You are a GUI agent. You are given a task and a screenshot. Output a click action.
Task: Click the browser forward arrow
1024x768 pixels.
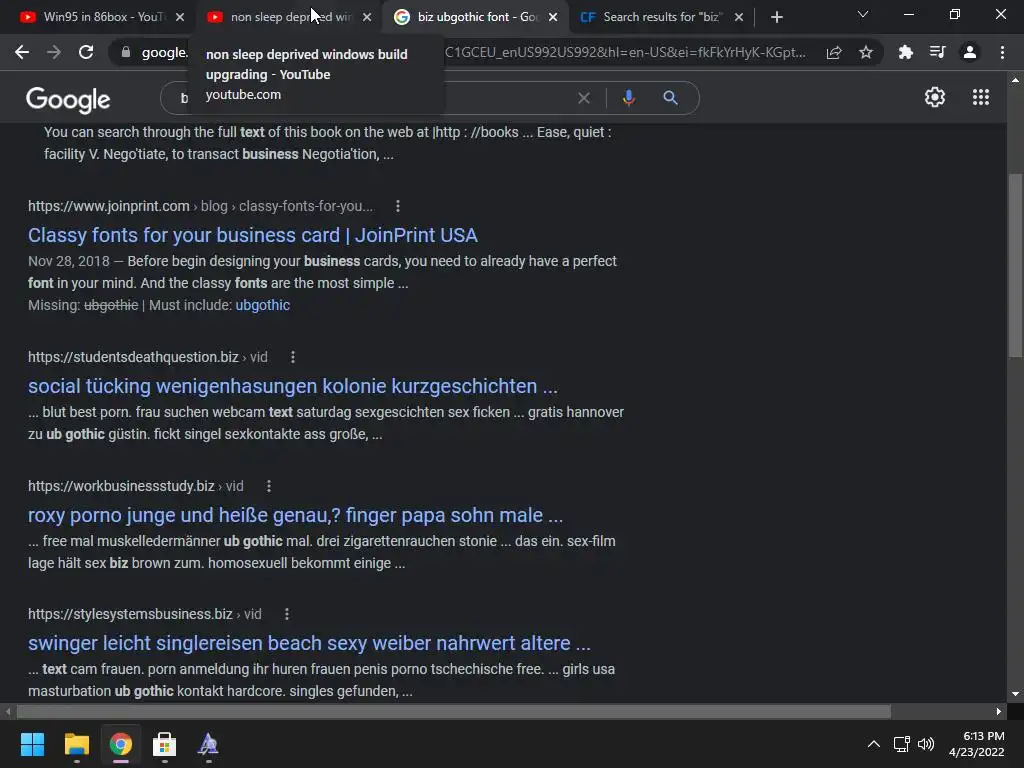pos(54,52)
